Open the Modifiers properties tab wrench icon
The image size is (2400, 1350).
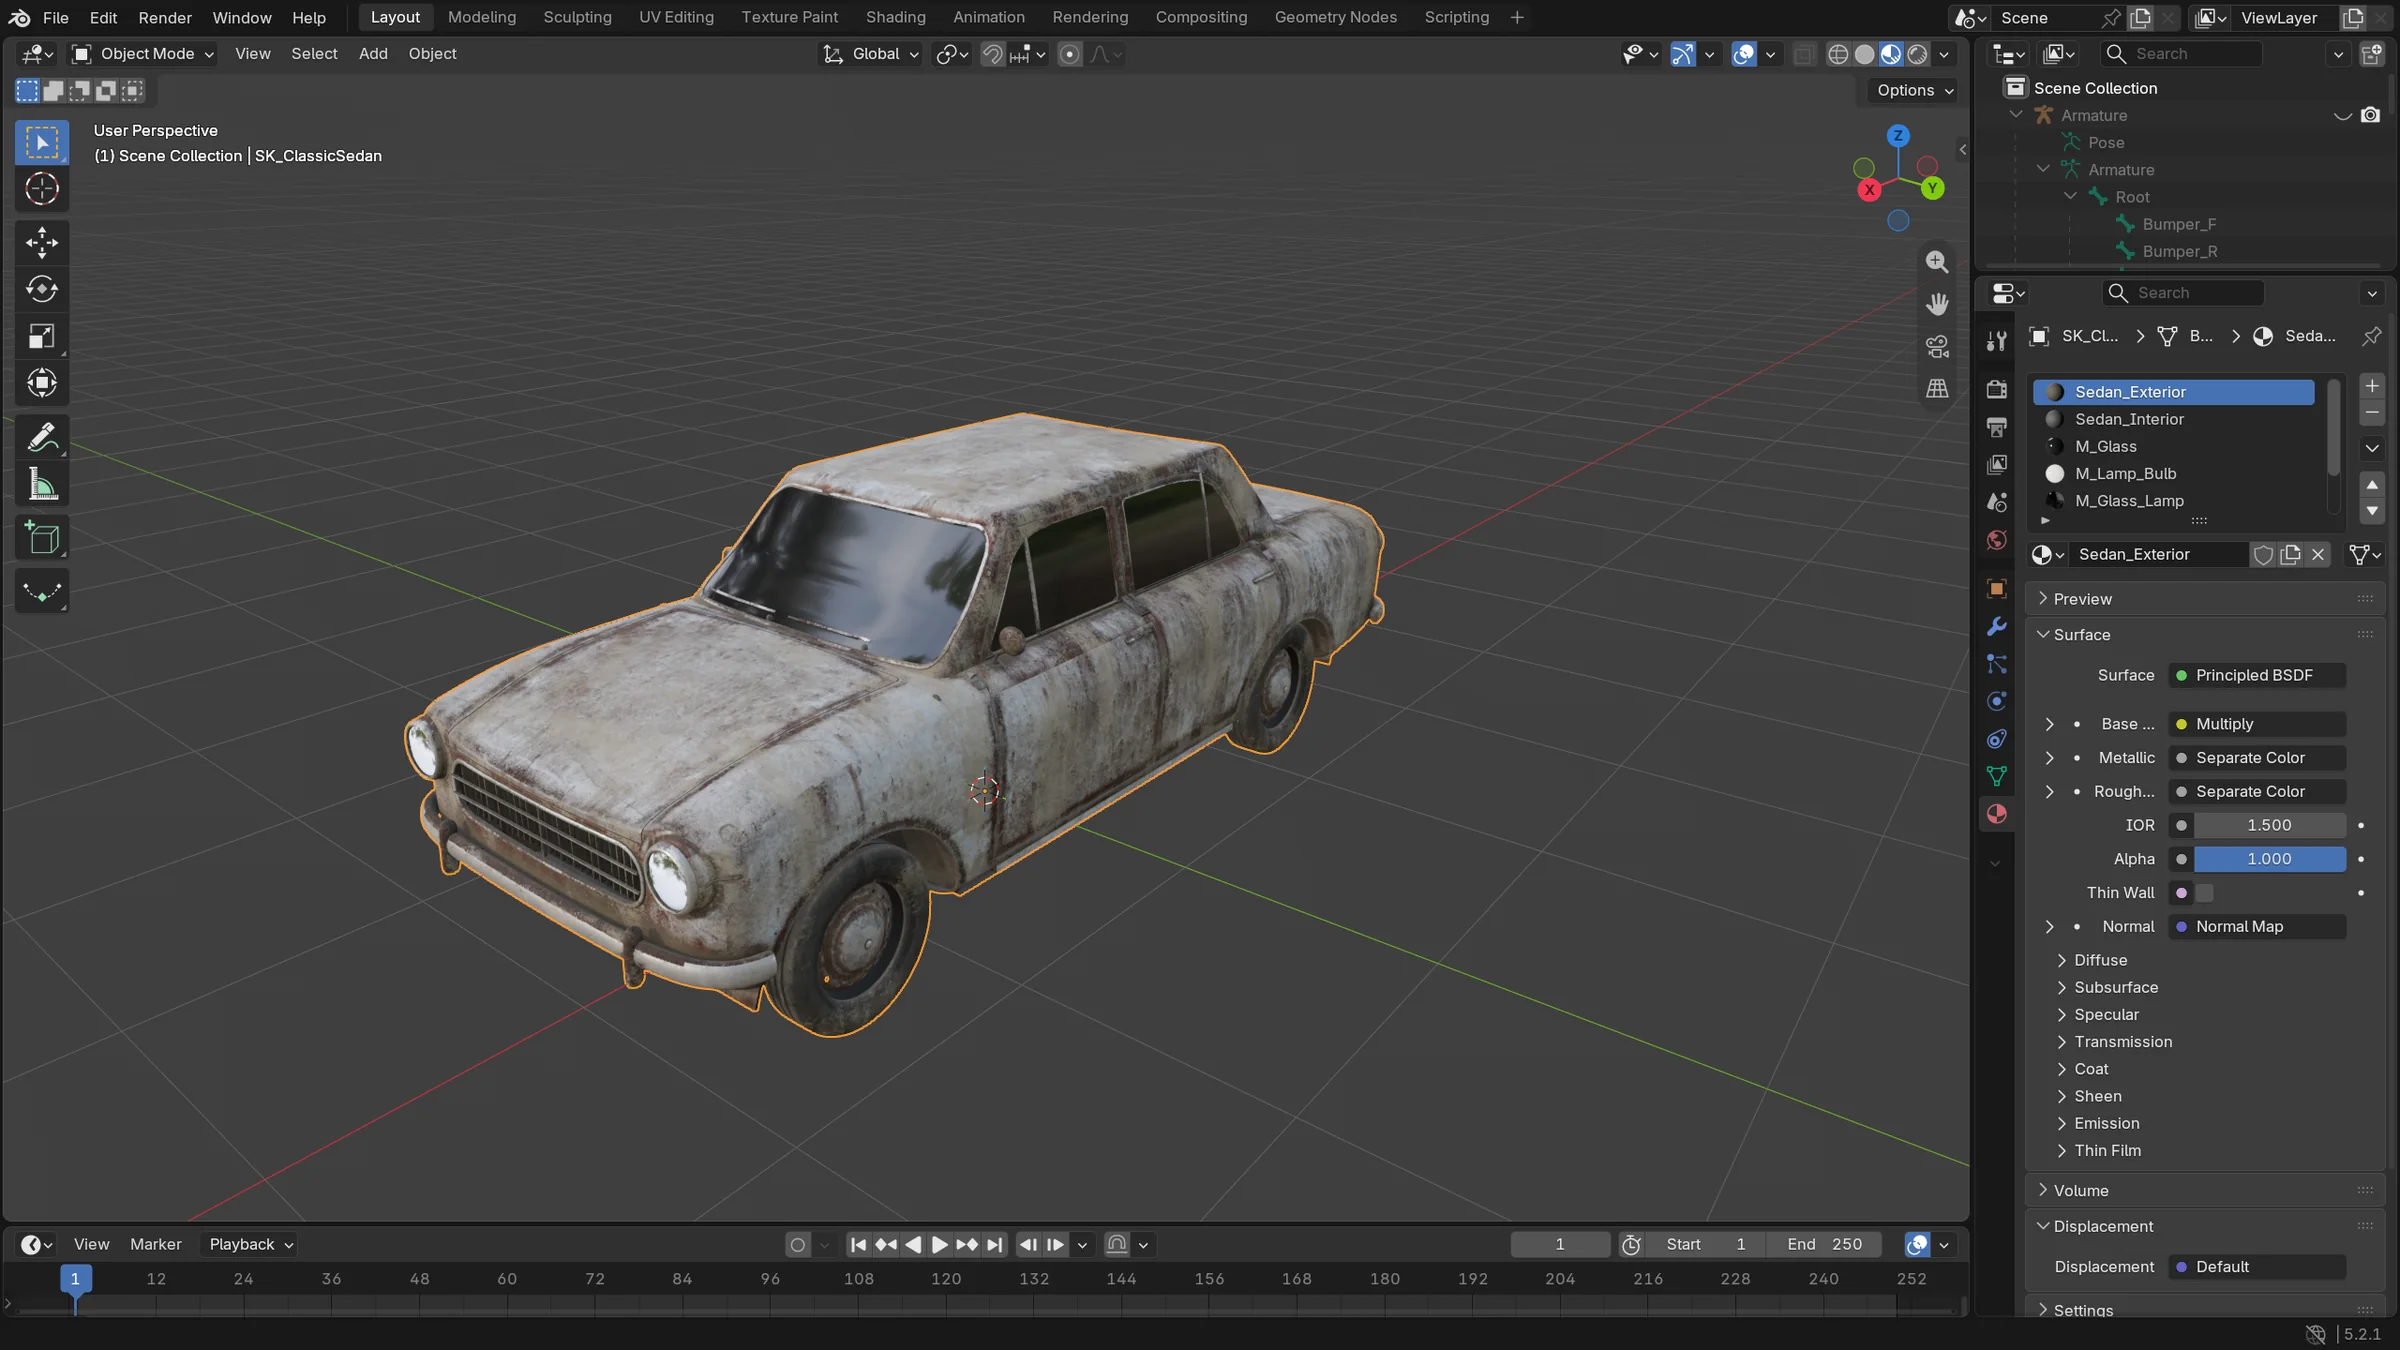click(x=1996, y=627)
